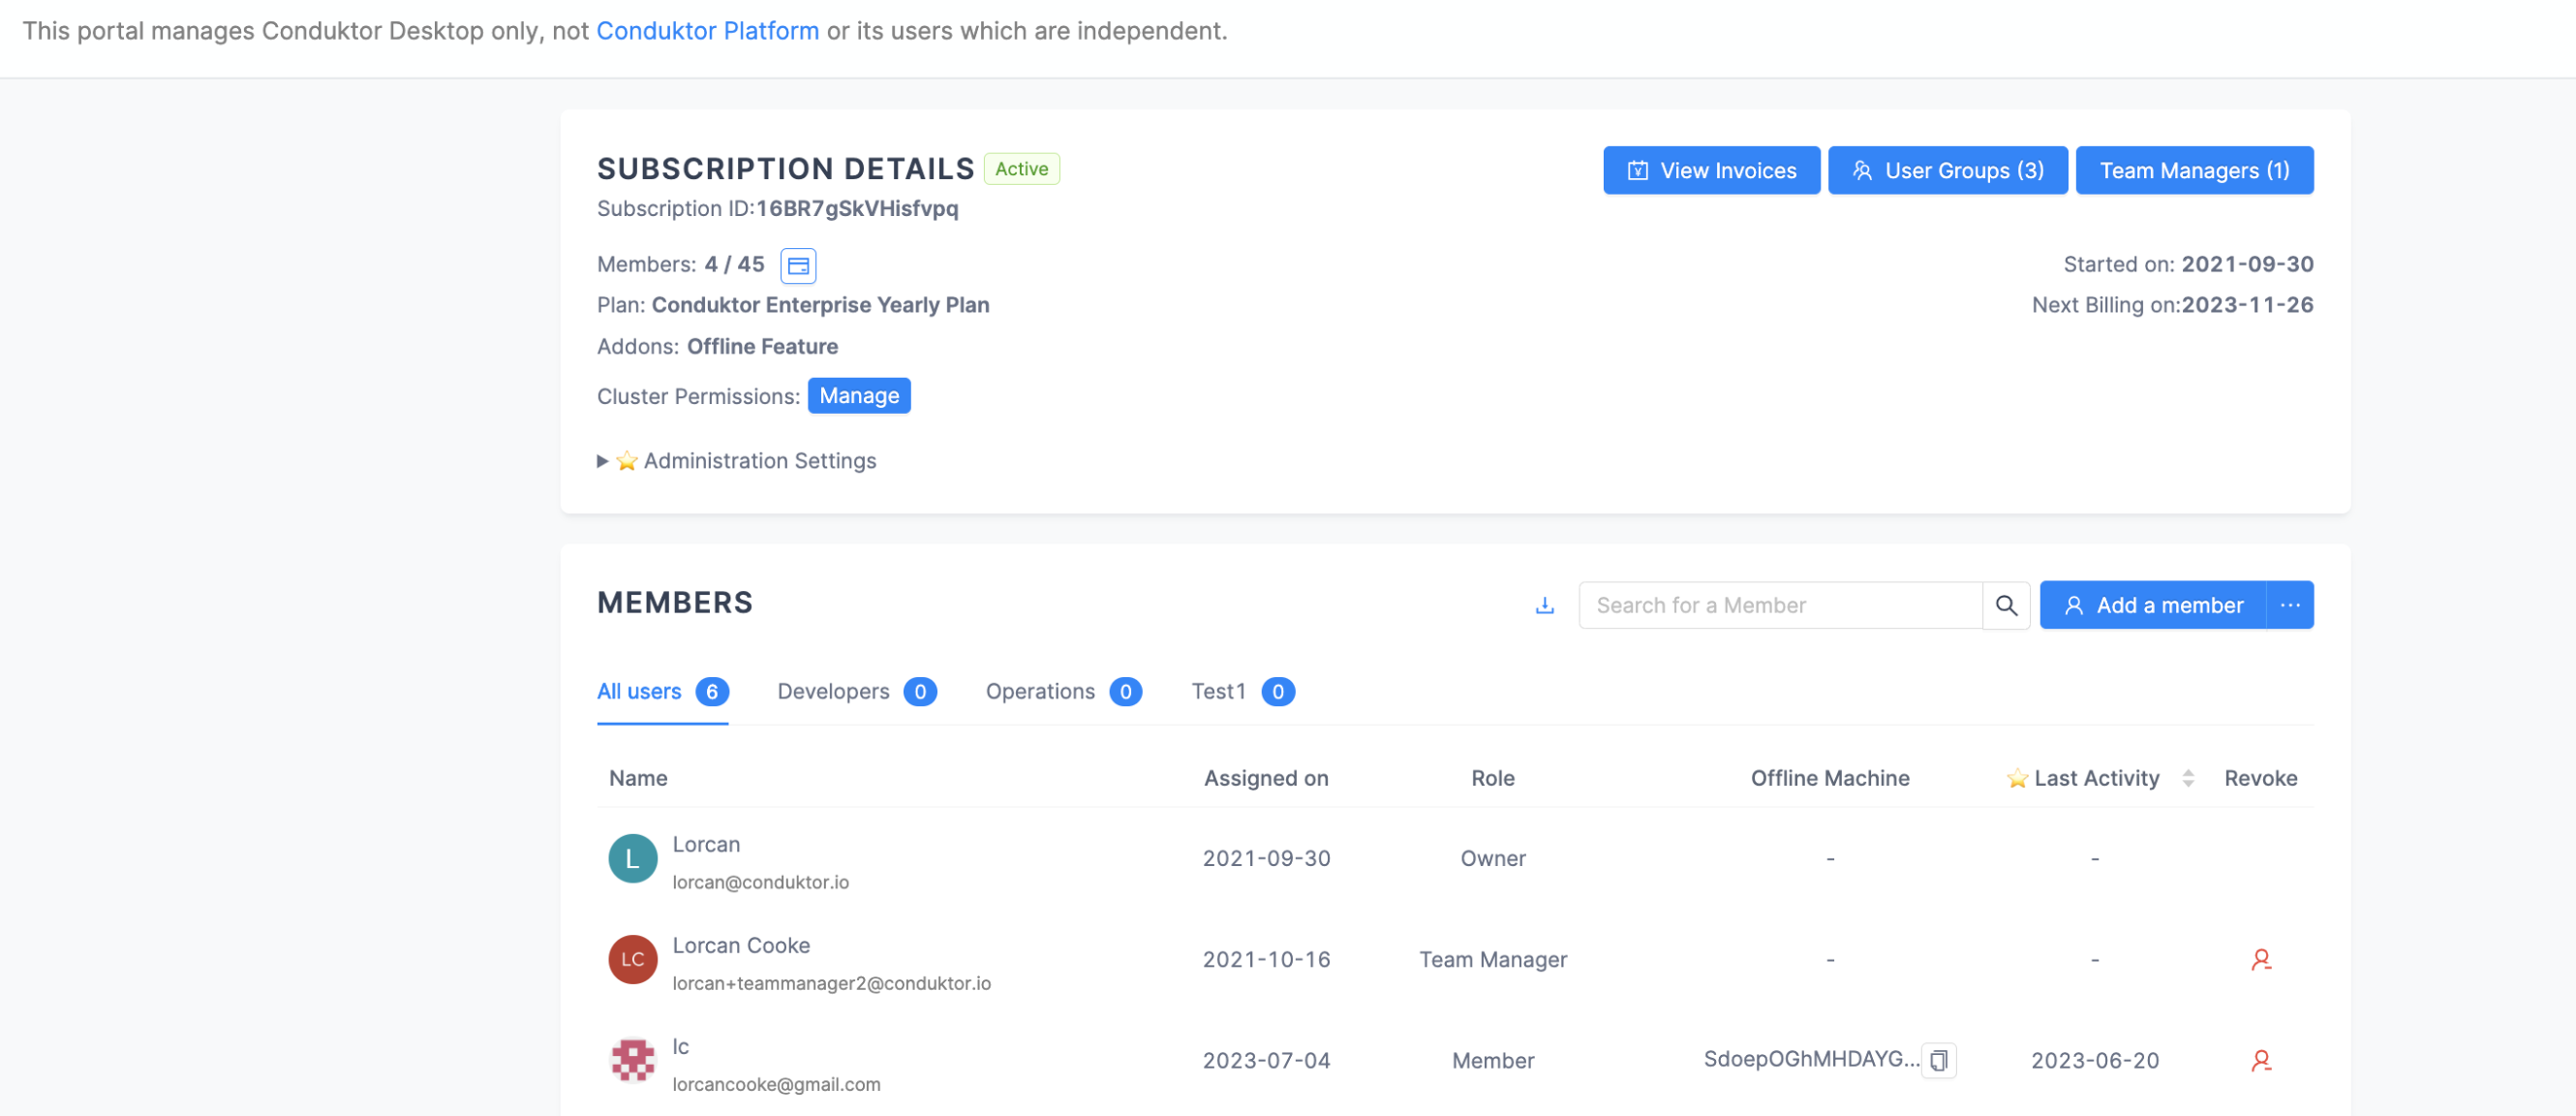Screen dimensions: 2576x1116
Task: Revoke the lorcancooke@gmail.com member license icon
Action: [2260, 1061]
